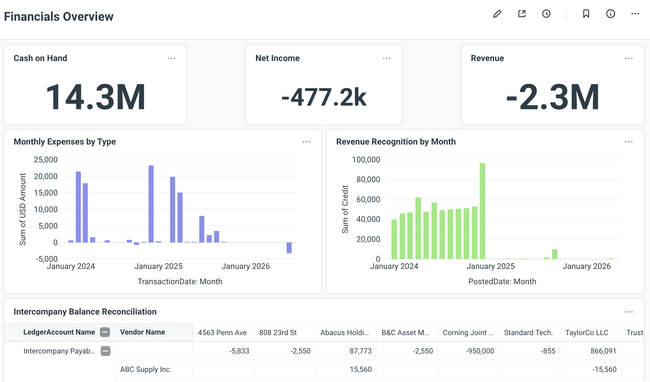The height and width of the screenshot is (382, 650).
Task: Open Cash on Hand card options
Action: point(171,58)
